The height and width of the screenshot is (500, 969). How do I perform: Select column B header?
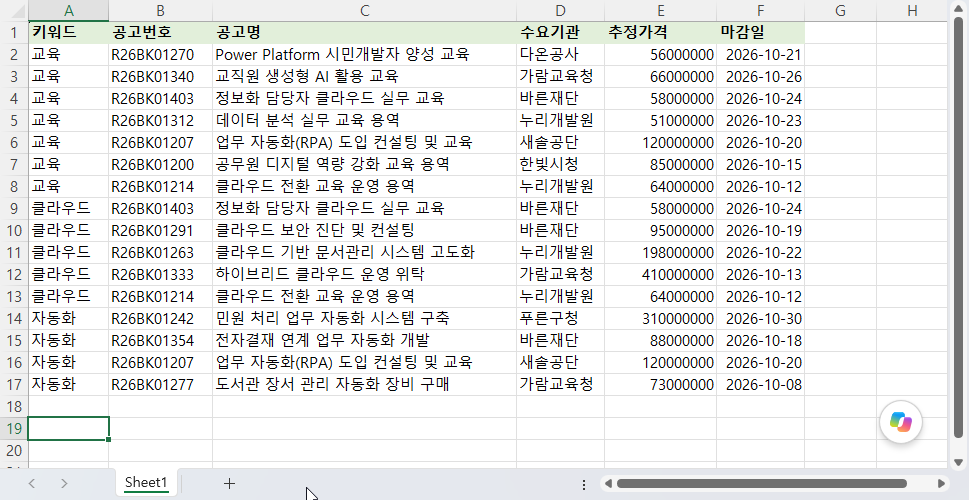point(161,10)
